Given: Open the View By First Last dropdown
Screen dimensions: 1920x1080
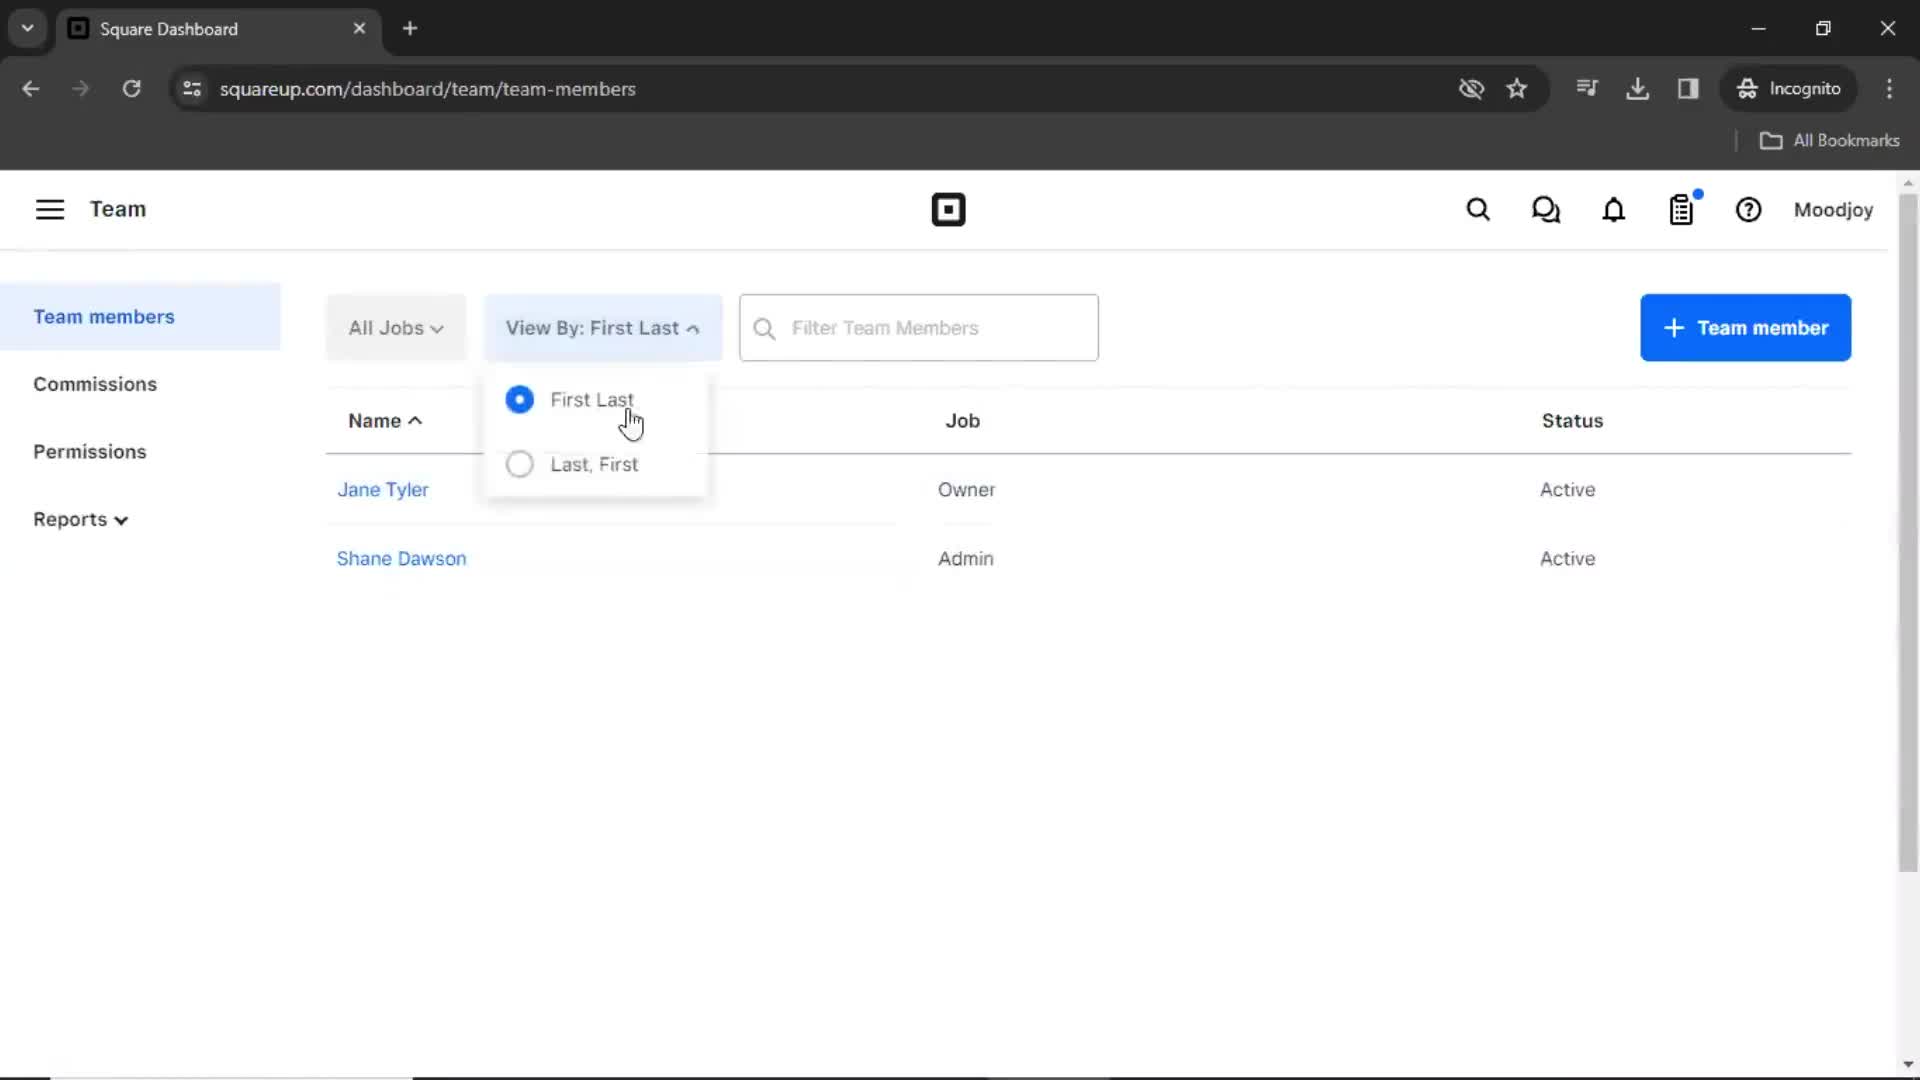Looking at the screenshot, I should coord(601,327).
